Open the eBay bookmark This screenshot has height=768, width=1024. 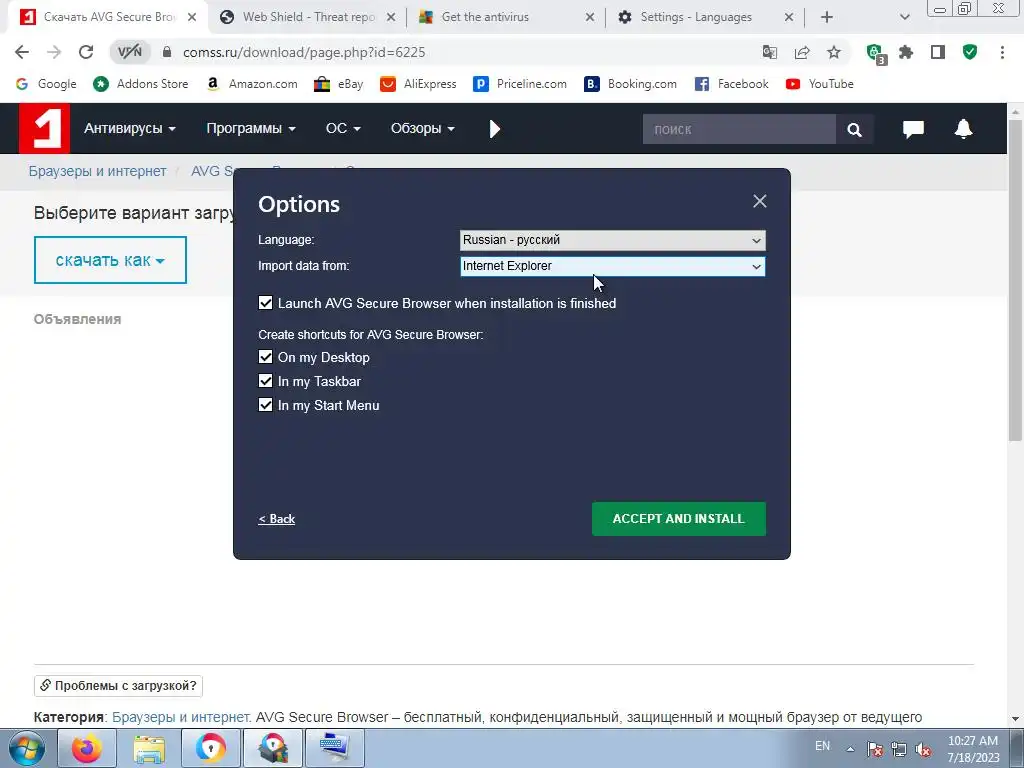(338, 84)
